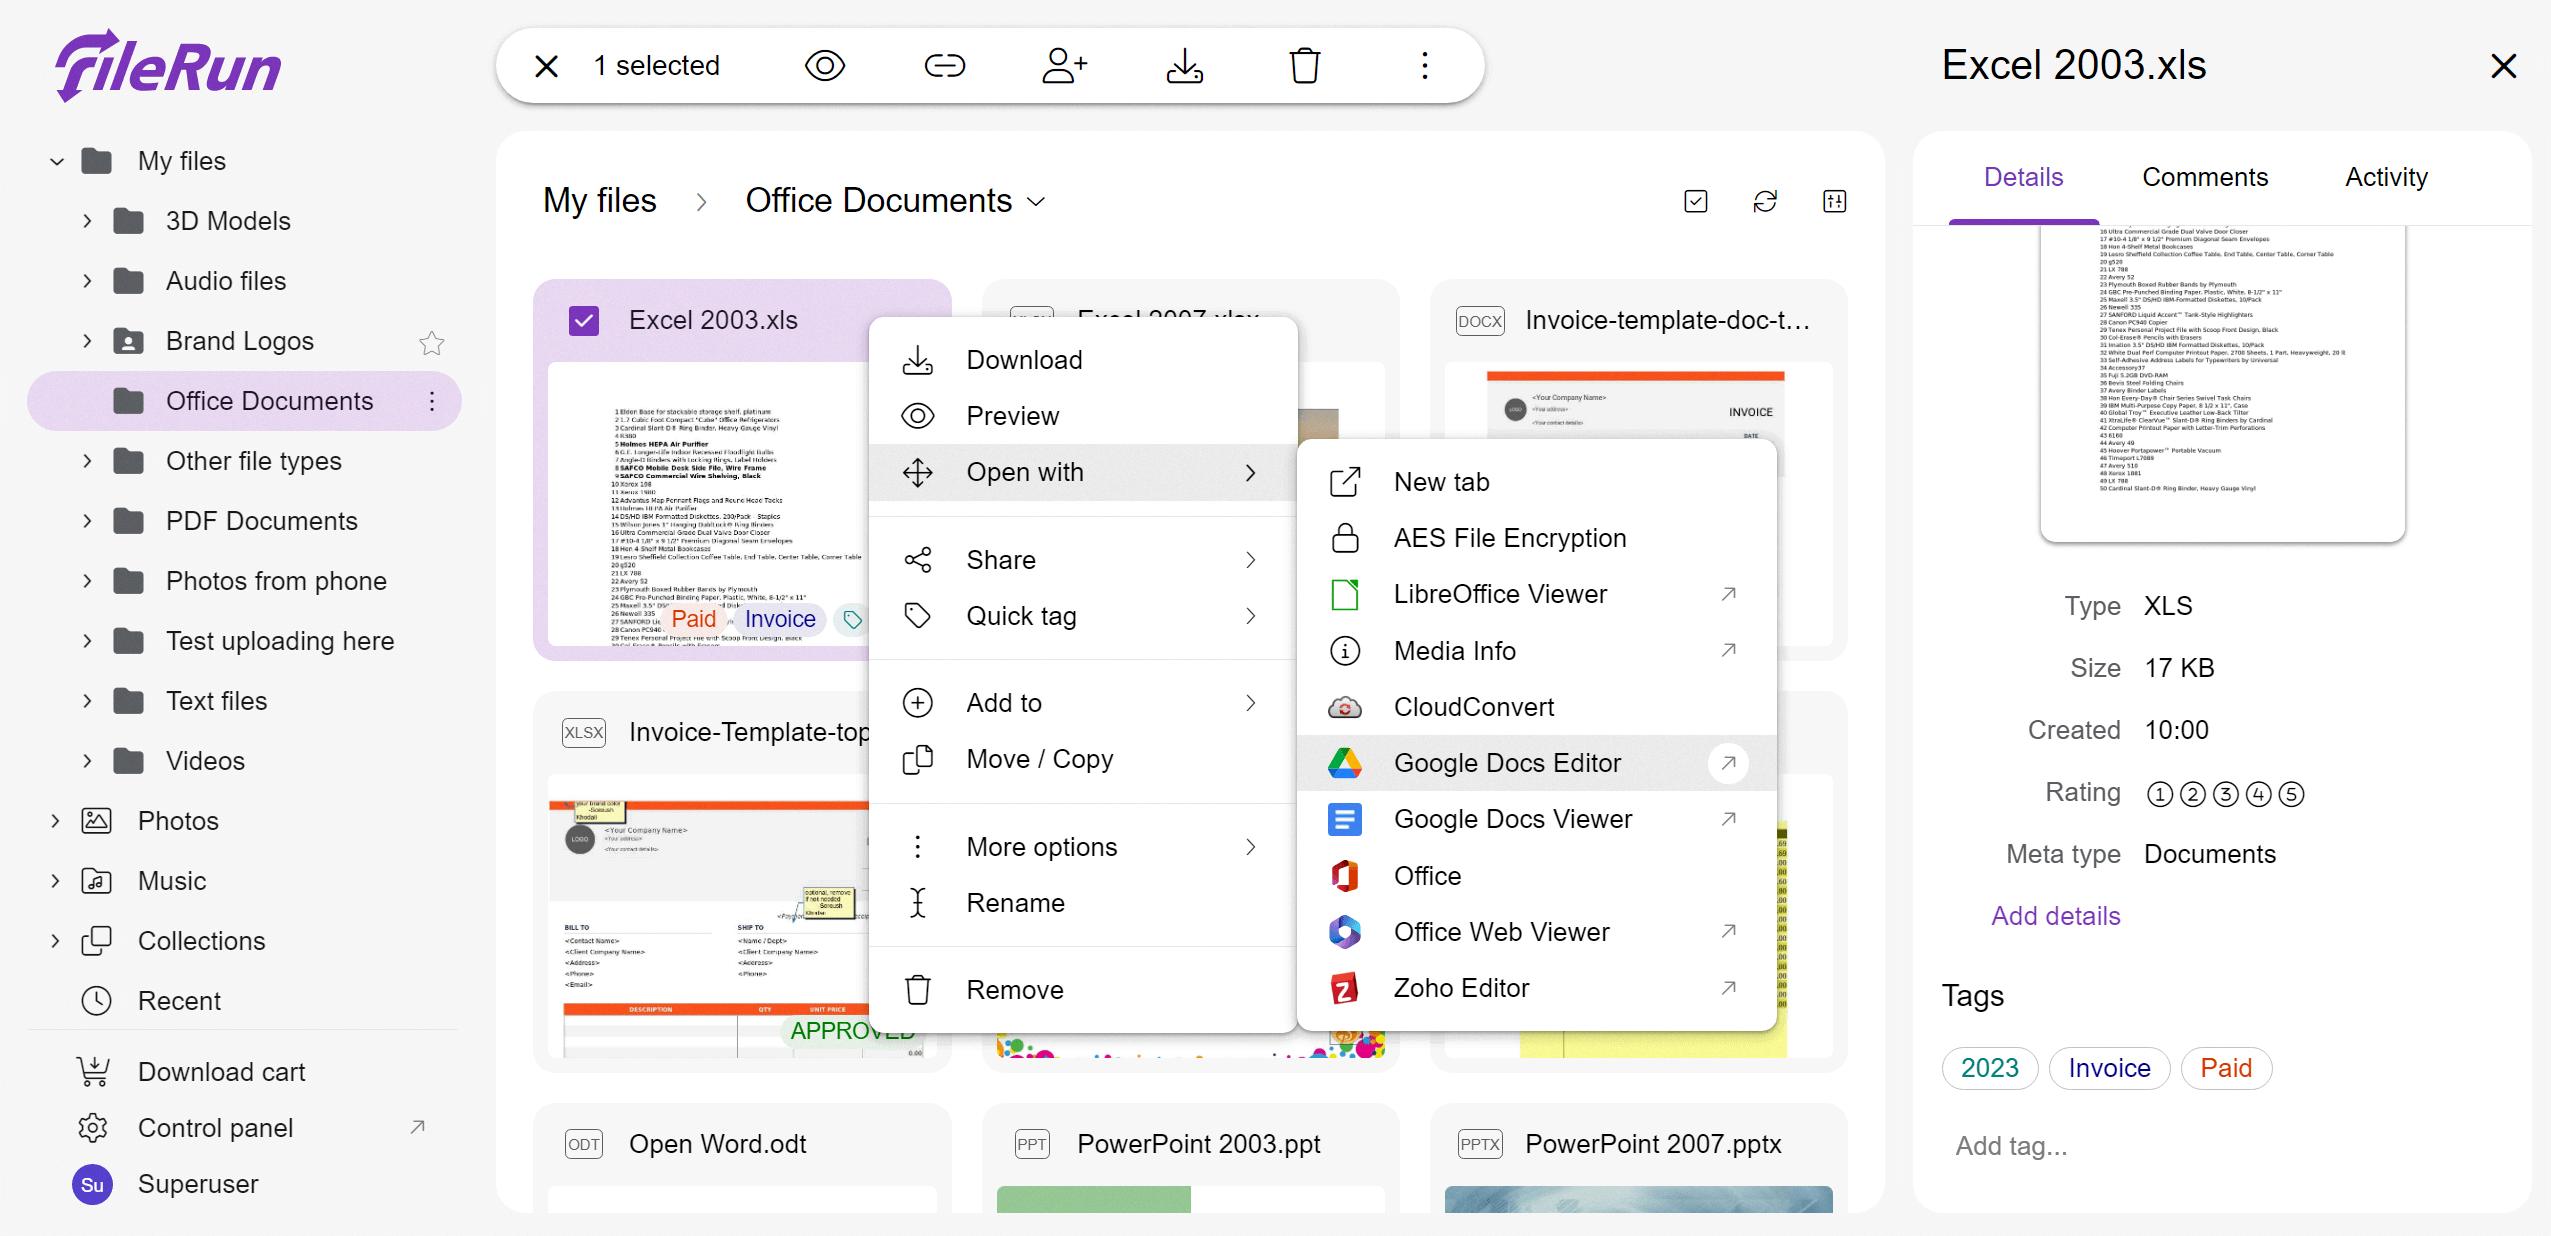Open the three-dot more actions menu in the toolbar
Image resolution: width=2551 pixels, height=1236 pixels.
coord(1424,66)
